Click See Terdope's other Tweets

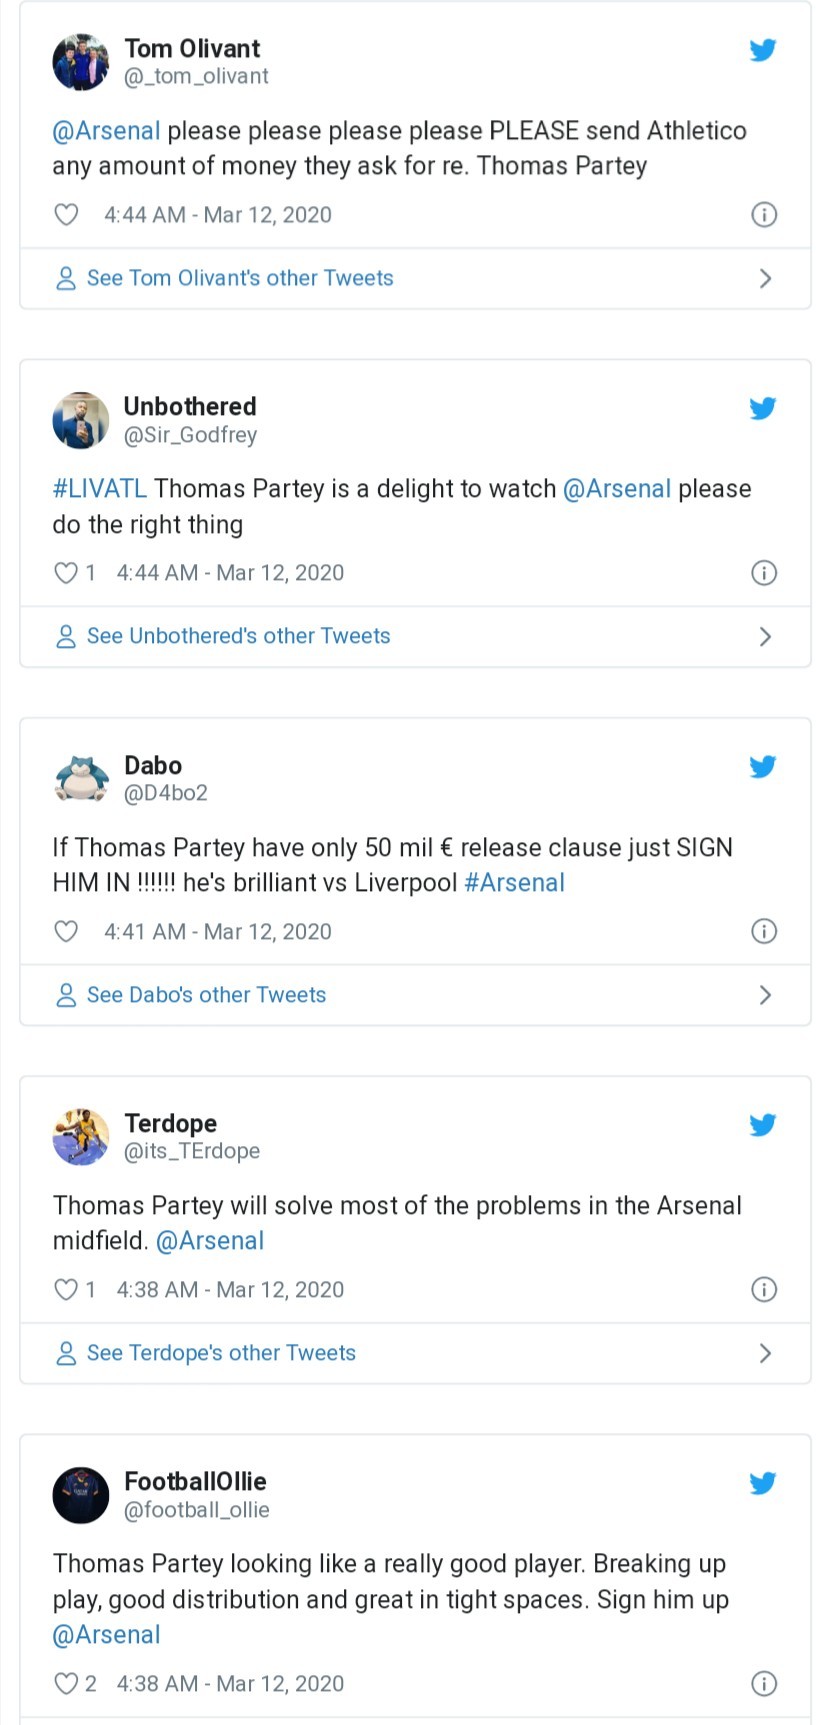click(x=221, y=1353)
